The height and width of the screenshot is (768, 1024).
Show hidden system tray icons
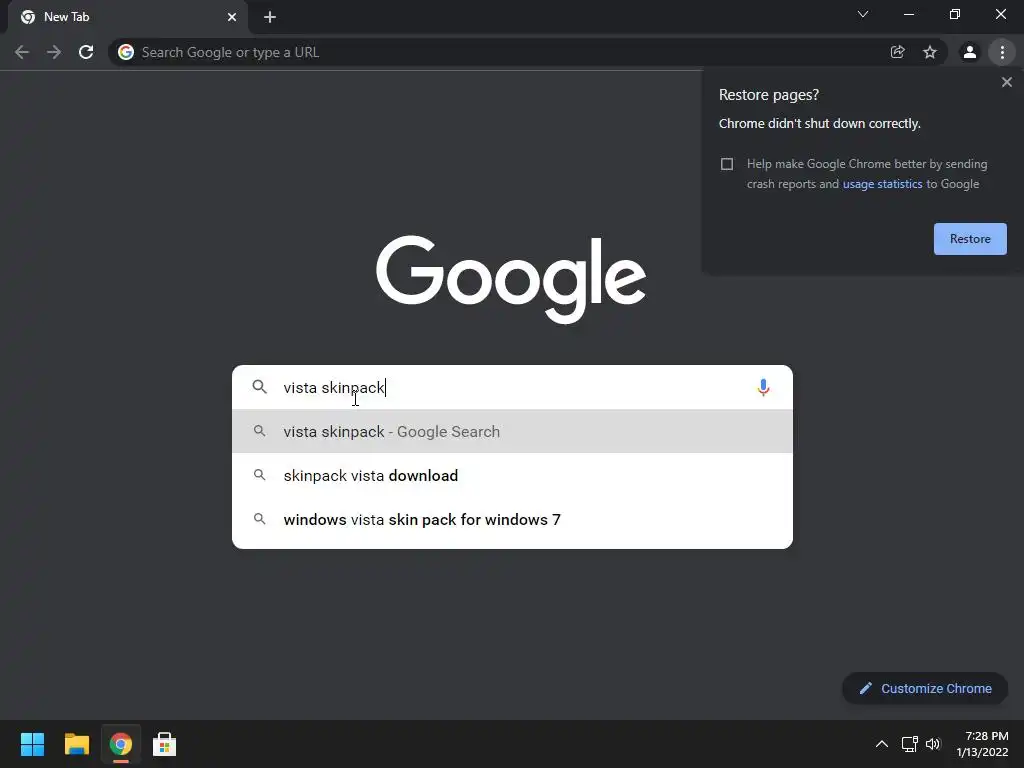point(882,744)
